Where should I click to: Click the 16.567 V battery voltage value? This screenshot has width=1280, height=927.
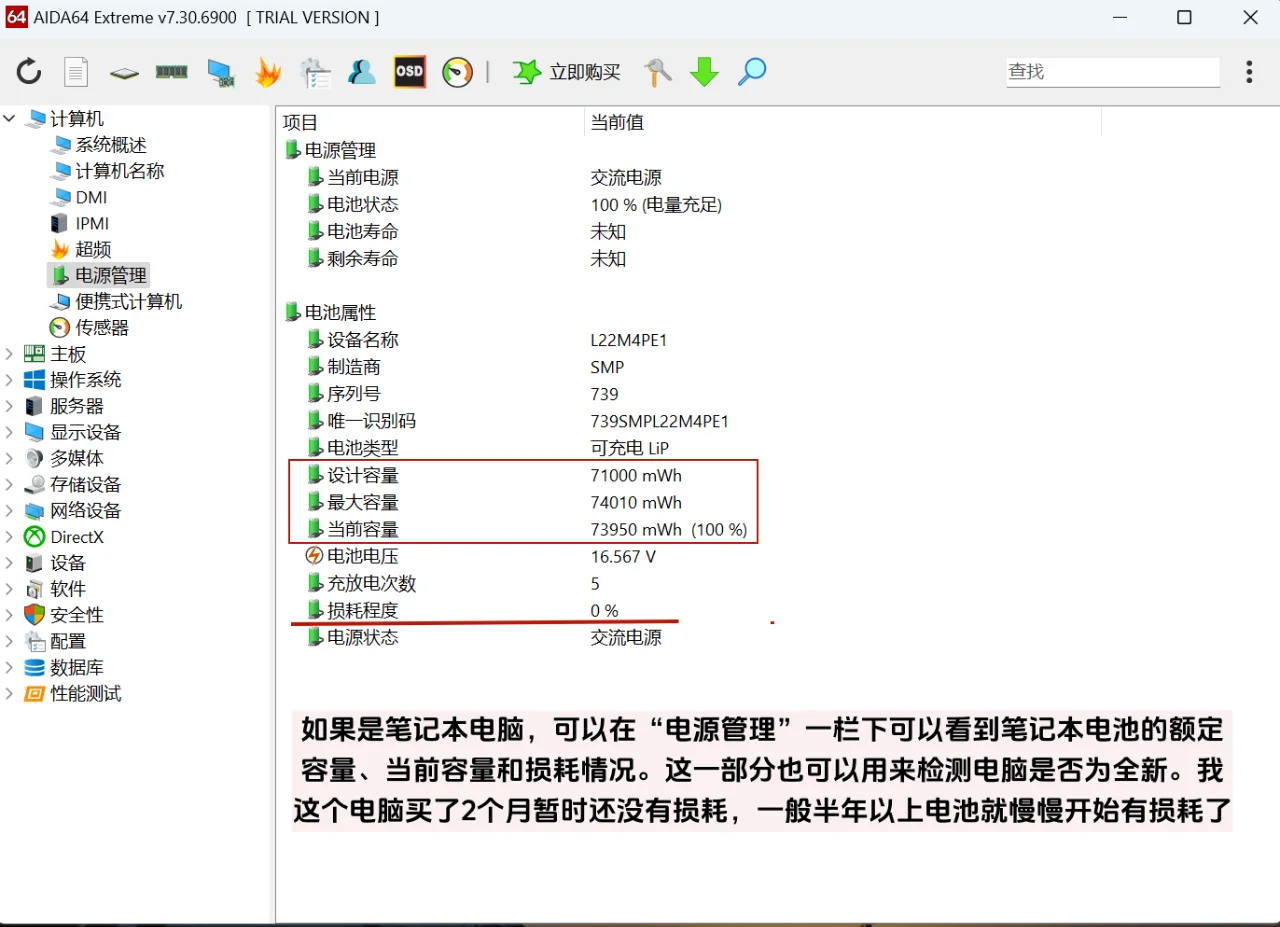pyautogui.click(x=623, y=556)
